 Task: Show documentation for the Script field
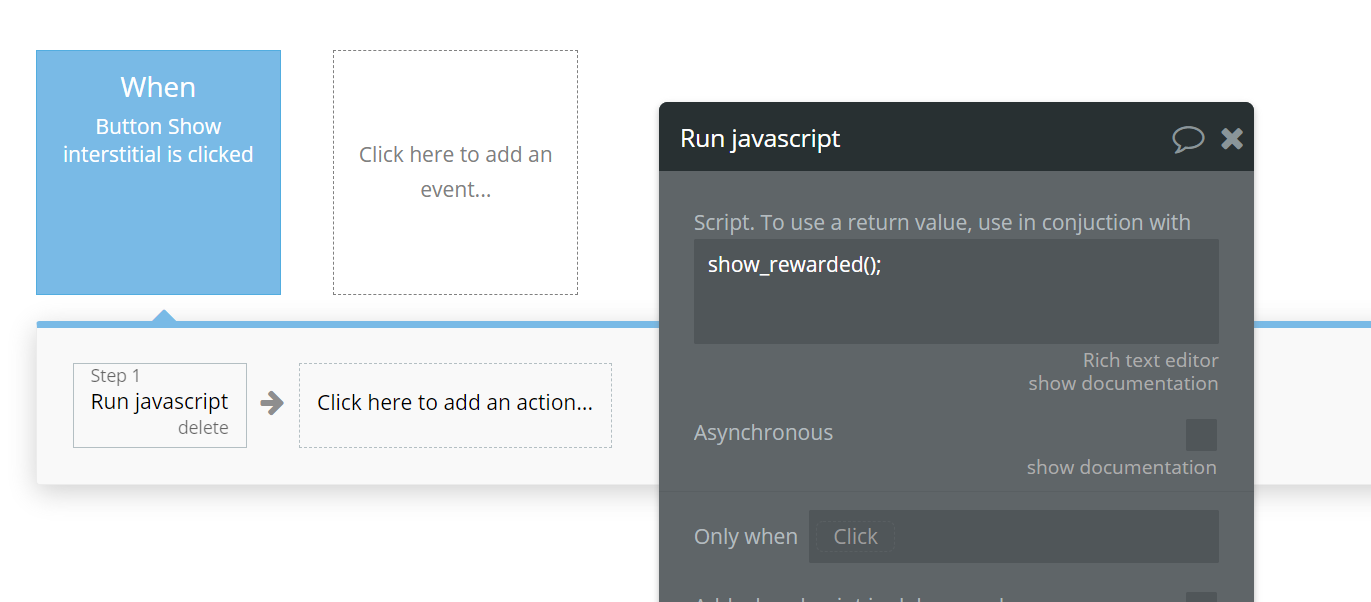(x=1123, y=383)
